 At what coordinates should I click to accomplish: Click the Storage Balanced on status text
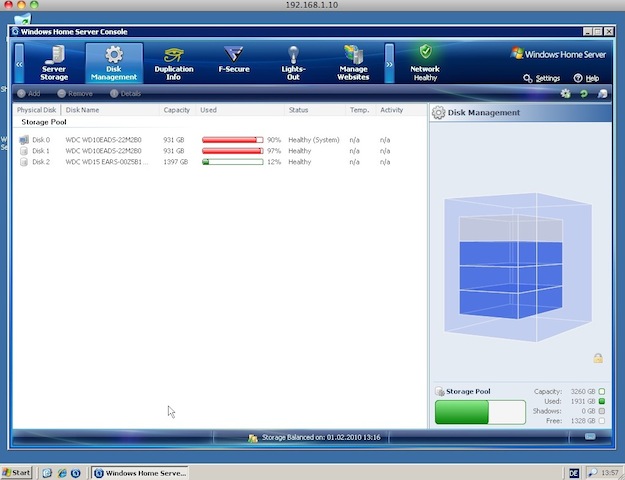click(321, 438)
